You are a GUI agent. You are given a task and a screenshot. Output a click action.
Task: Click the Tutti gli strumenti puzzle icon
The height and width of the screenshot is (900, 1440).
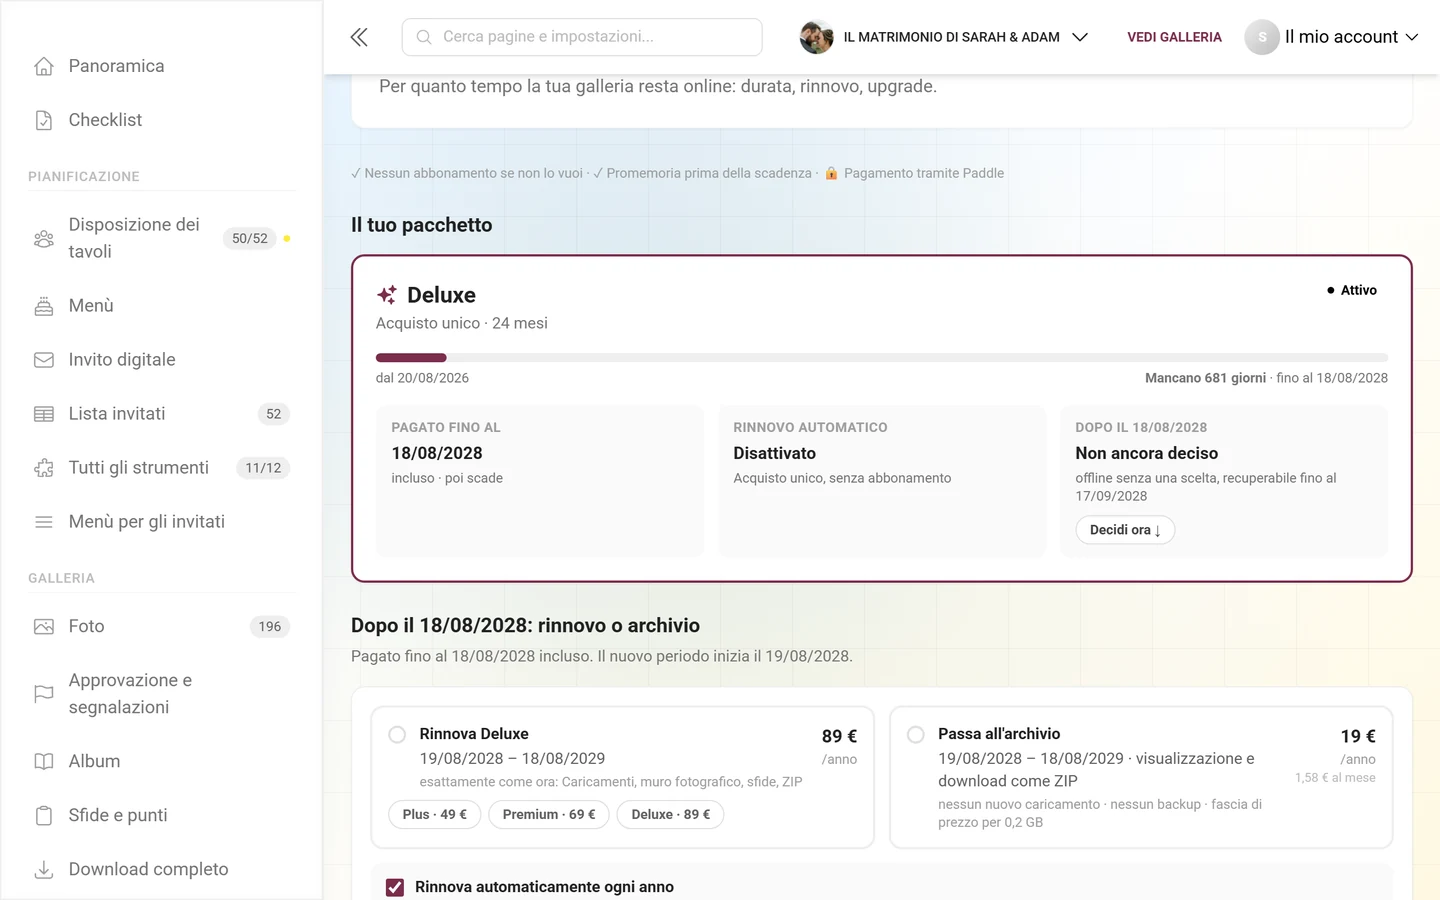point(44,468)
